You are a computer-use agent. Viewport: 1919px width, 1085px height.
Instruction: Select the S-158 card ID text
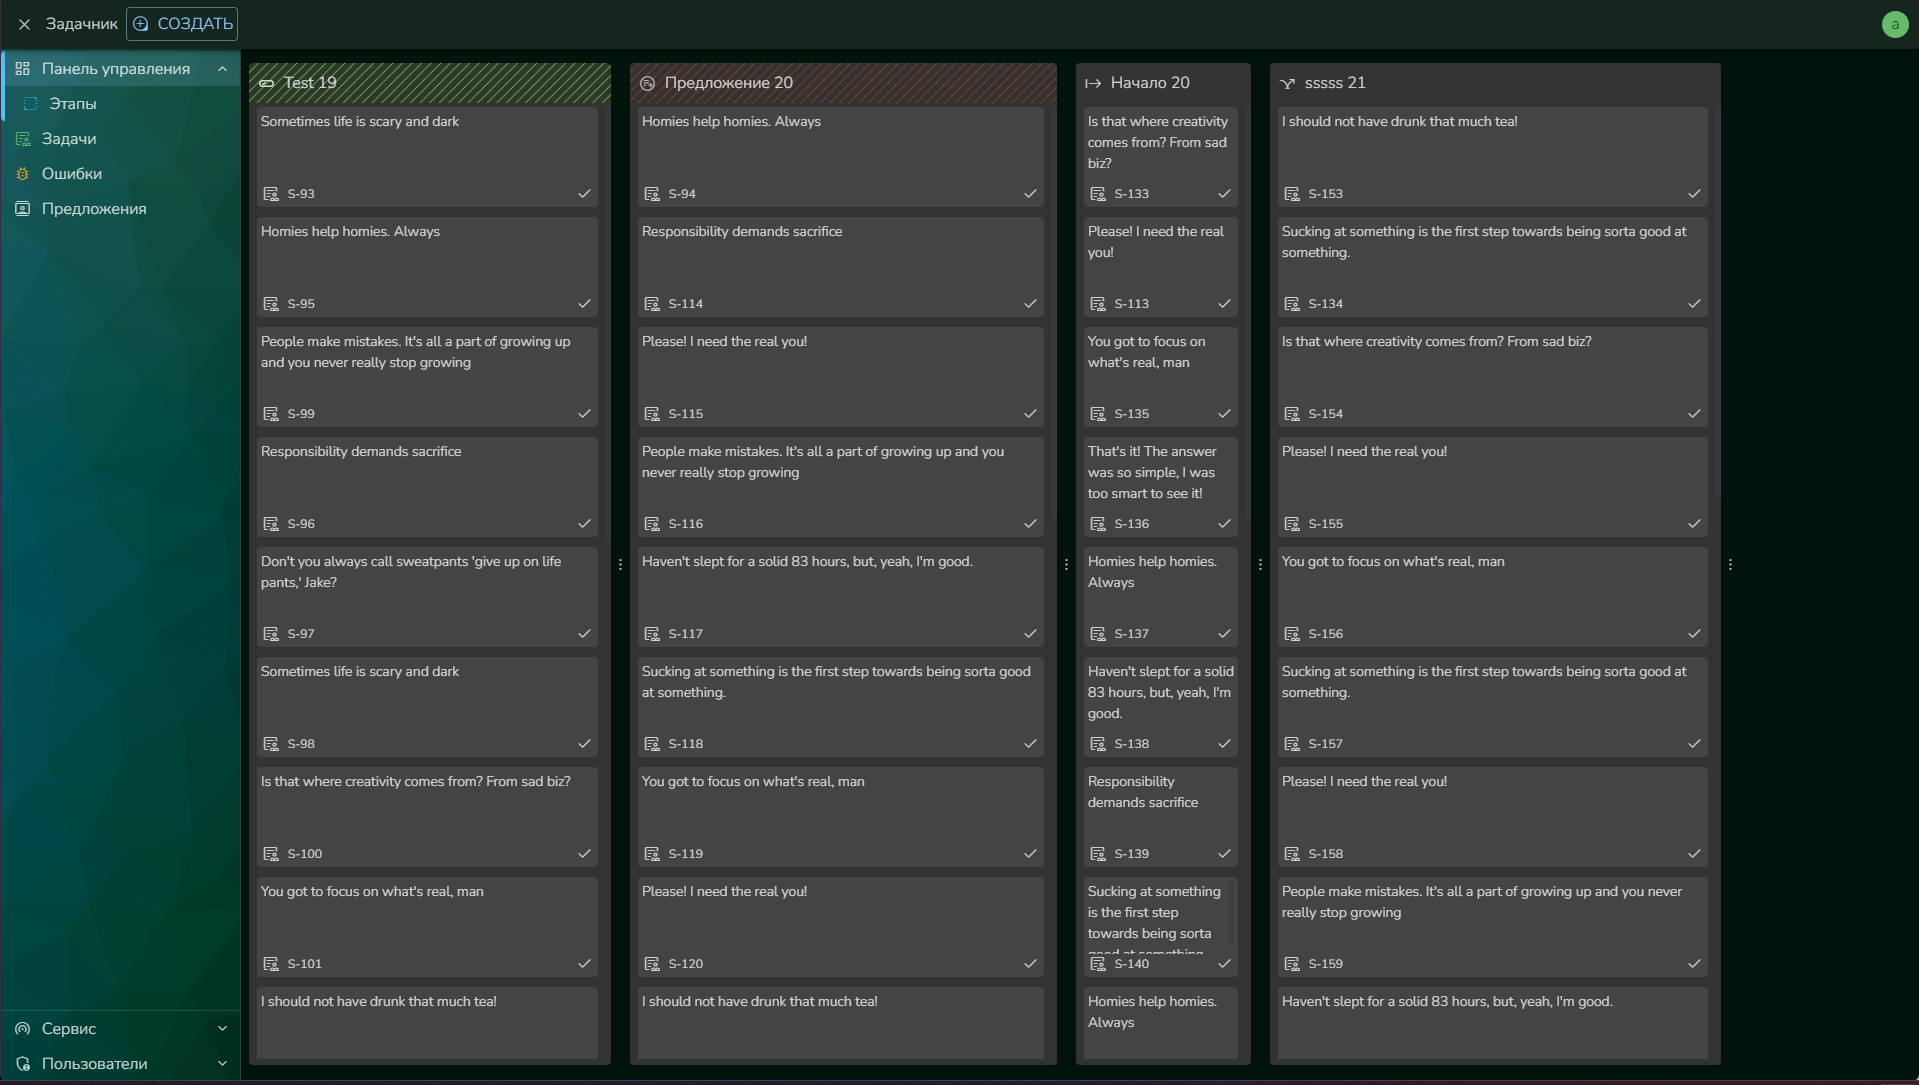pyautogui.click(x=1325, y=854)
